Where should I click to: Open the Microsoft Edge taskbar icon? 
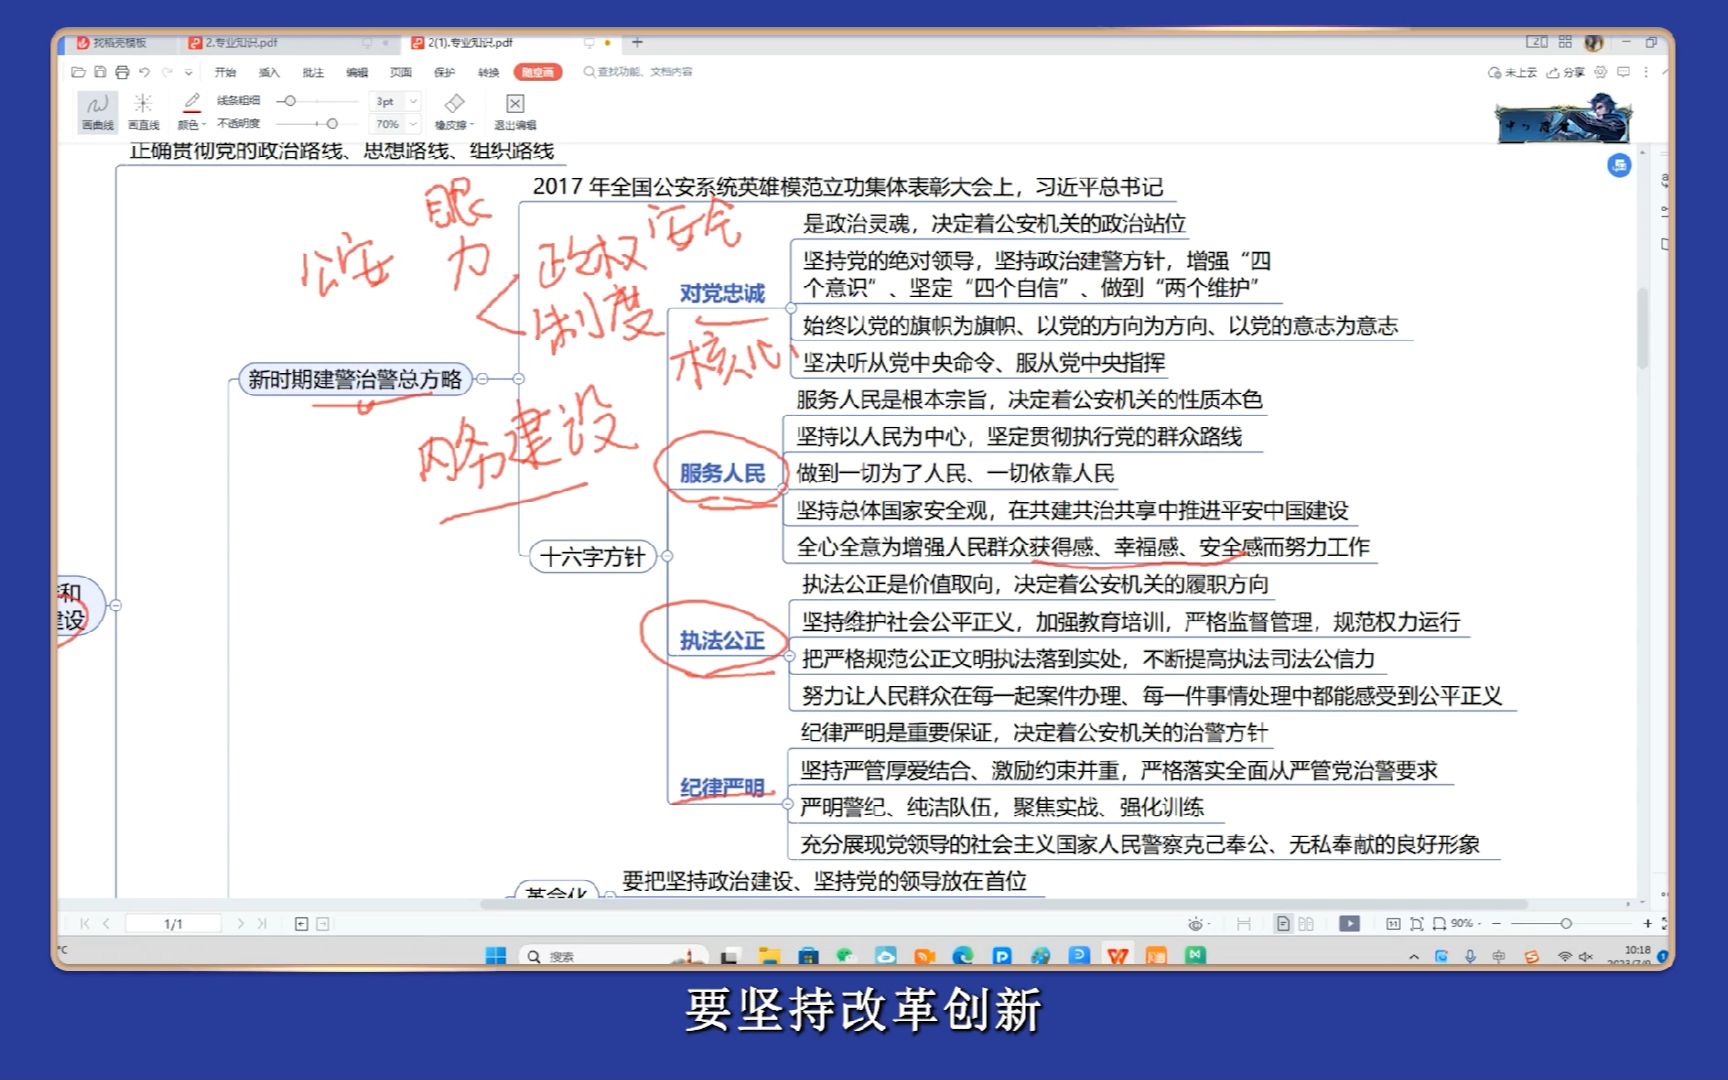click(962, 956)
